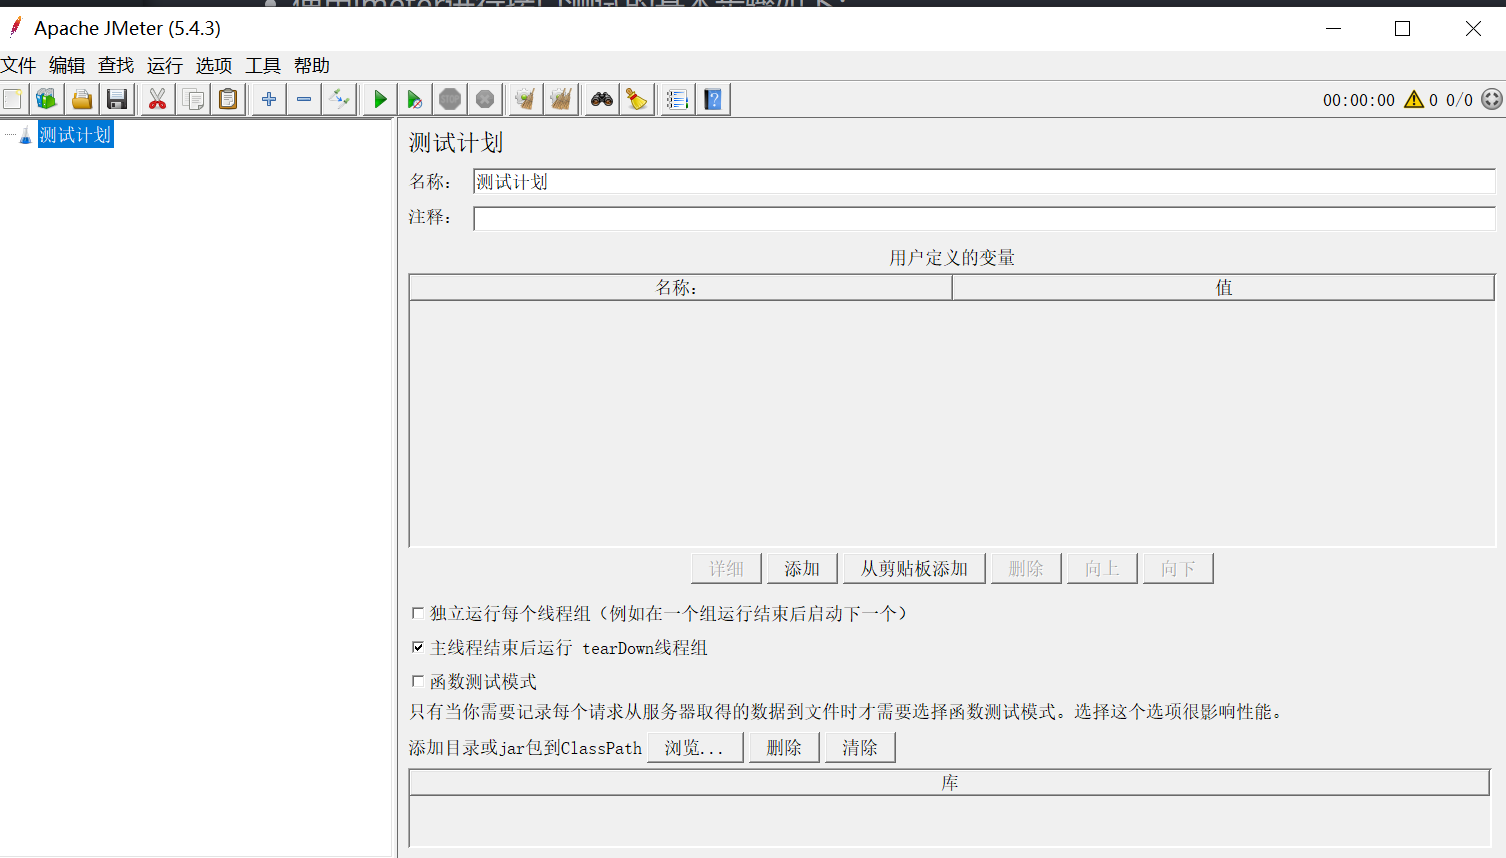This screenshot has height=858, width=1506.
Task: Click the remote engine status icon
Action: click(x=1492, y=99)
